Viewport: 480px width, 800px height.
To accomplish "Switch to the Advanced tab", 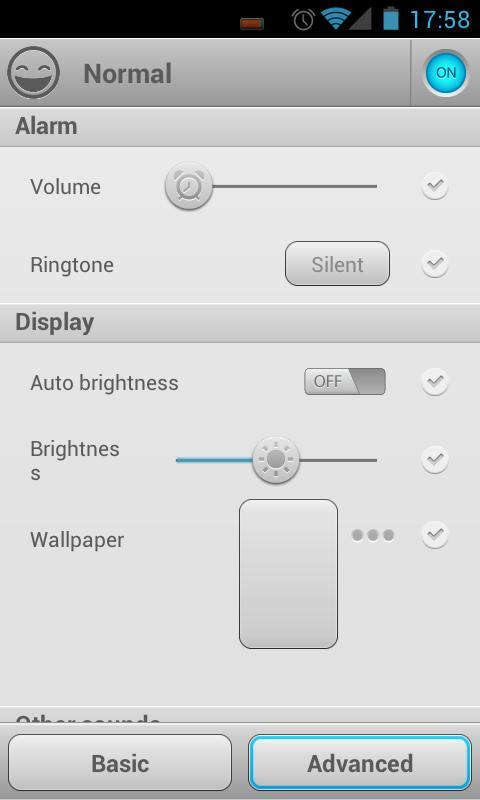I will click(360, 763).
